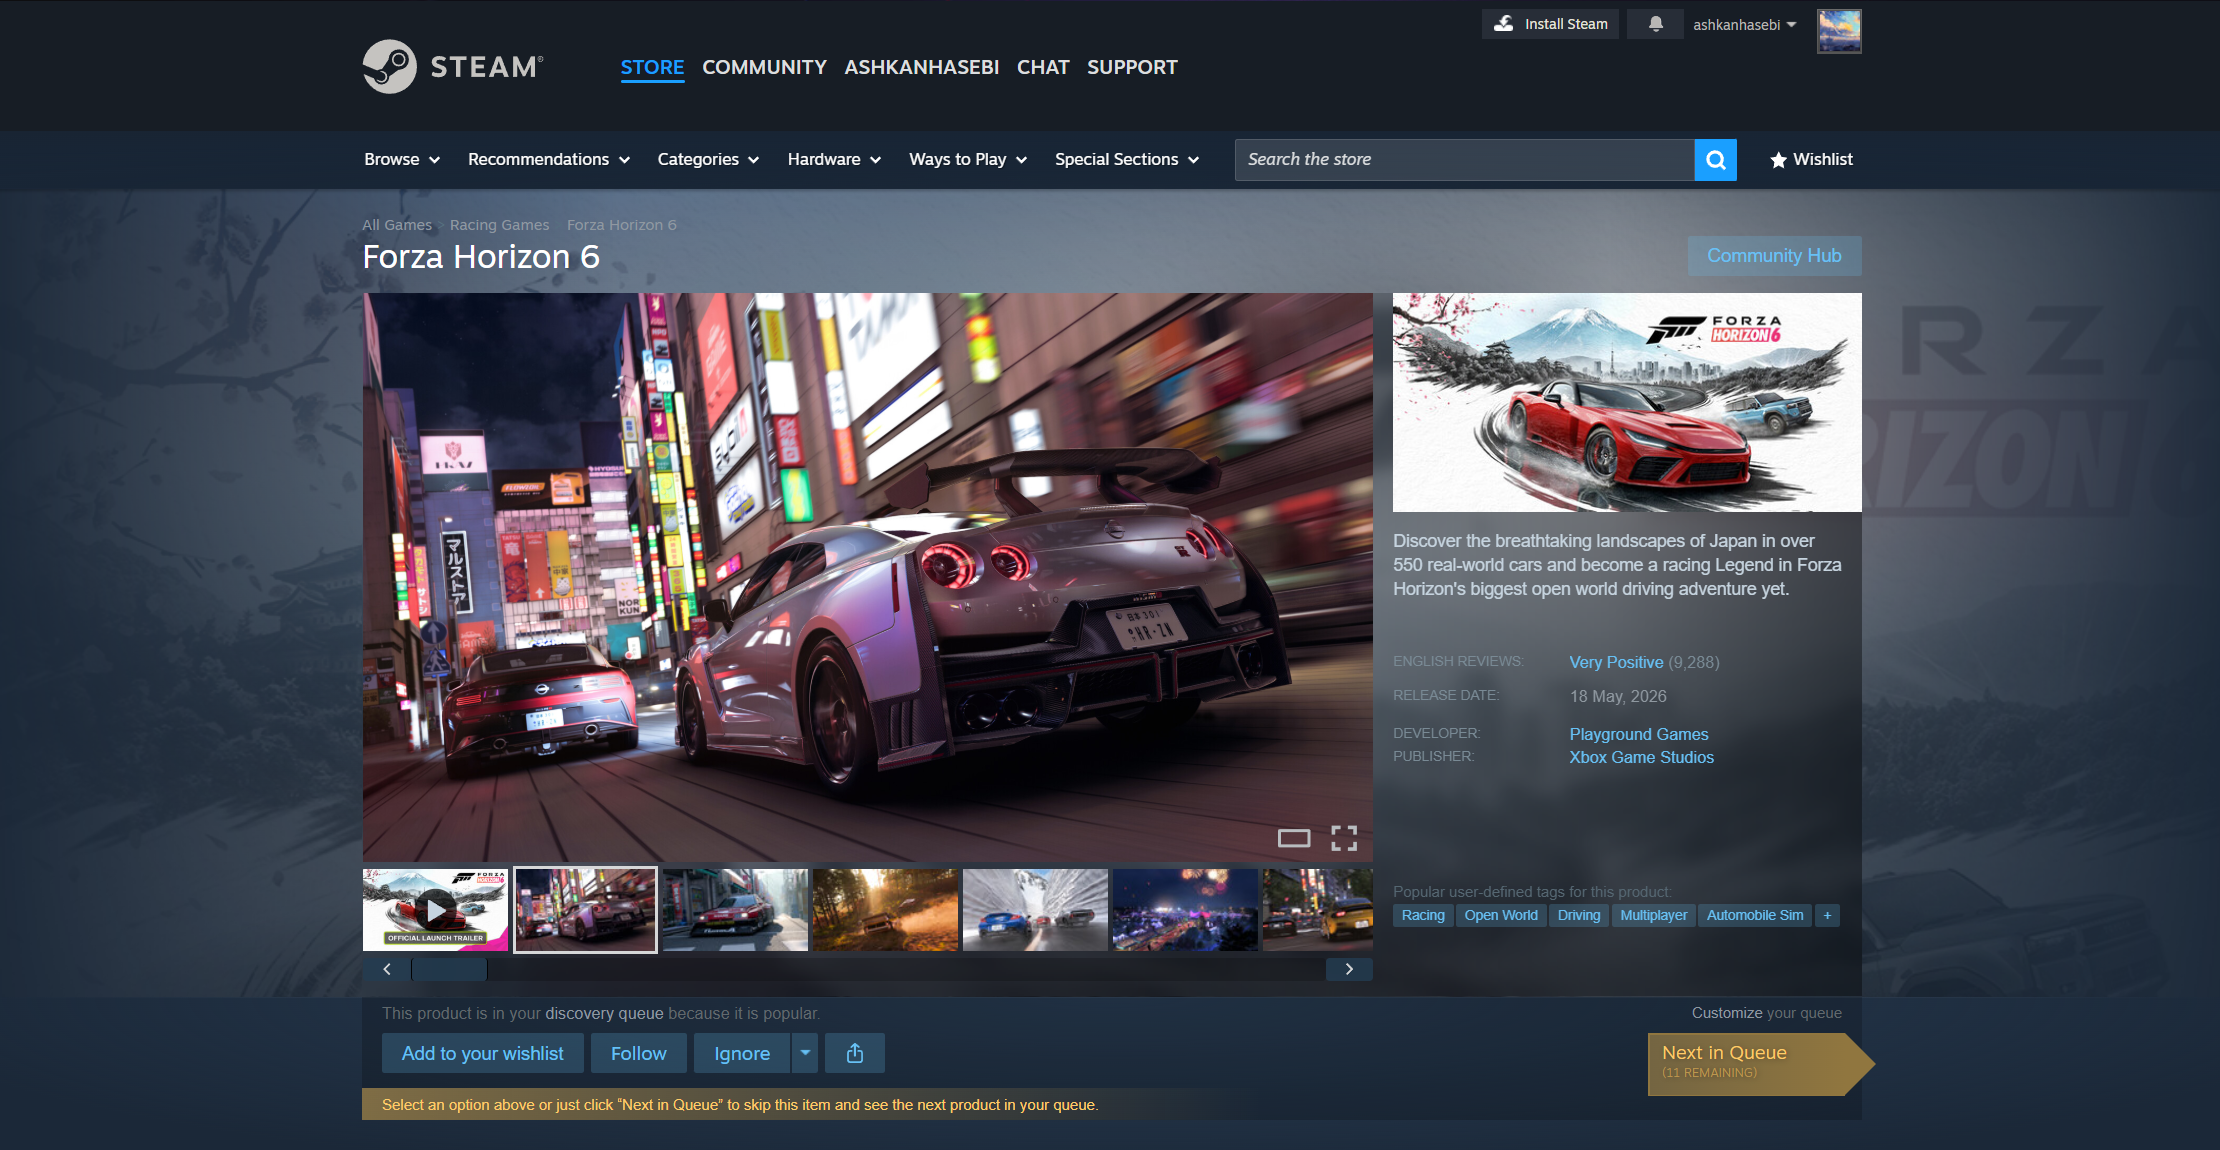The height and width of the screenshot is (1150, 2220).
Task: Select the Driving tag
Action: [x=1579, y=915]
